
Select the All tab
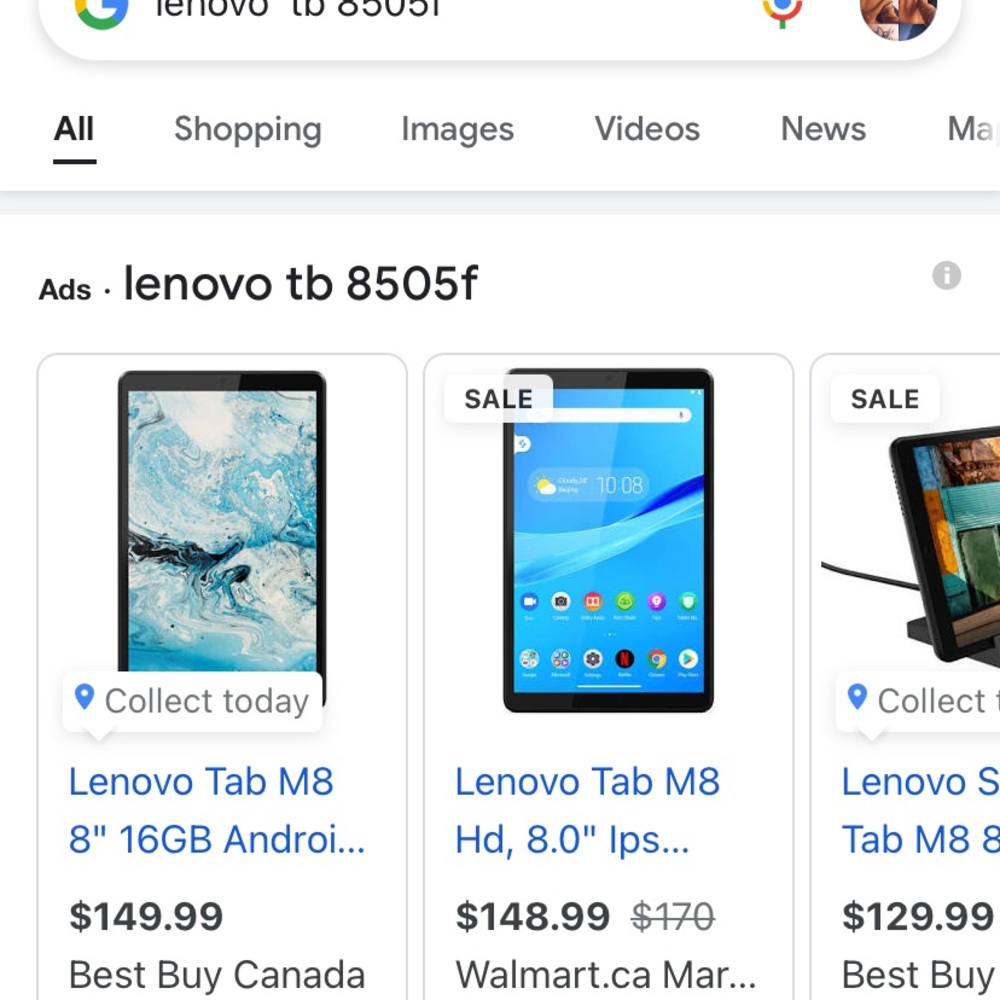point(74,129)
